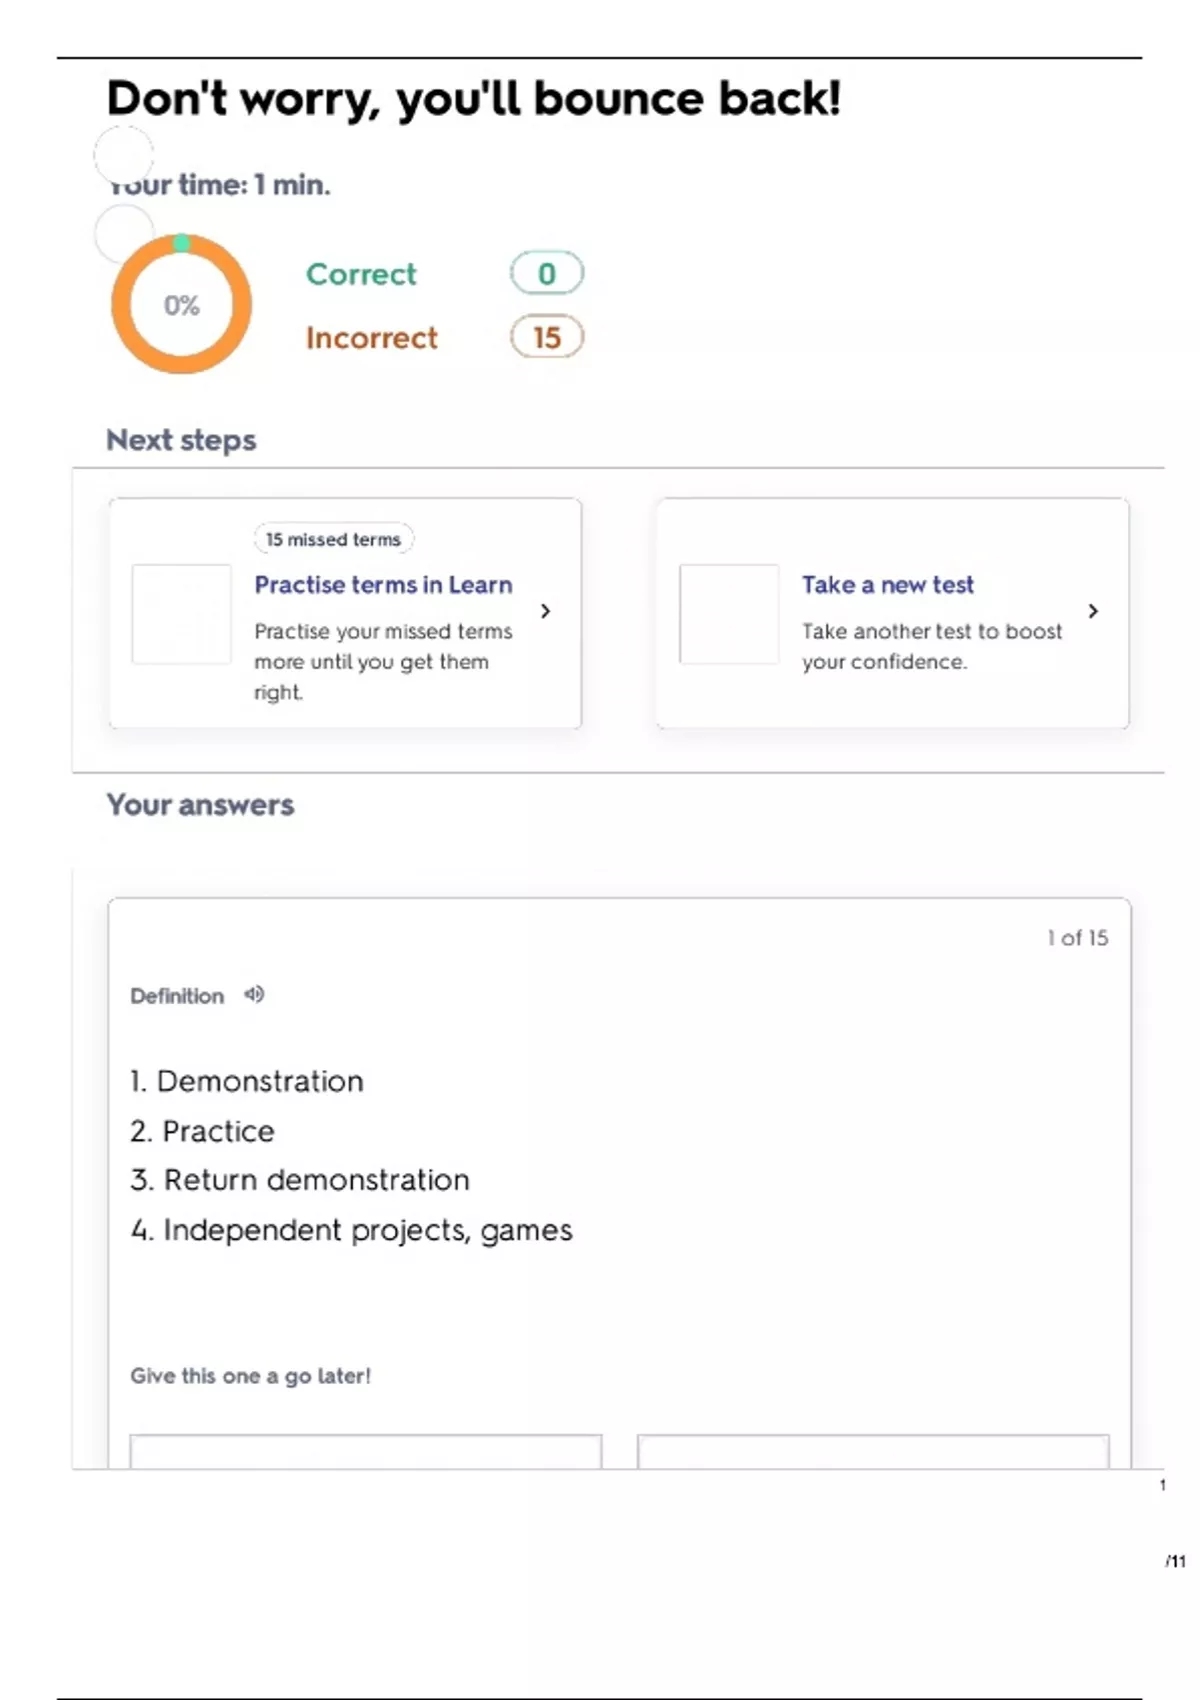Screen dimensions: 1200x1700
Task: Click the Your answers heading
Action: 200,805
